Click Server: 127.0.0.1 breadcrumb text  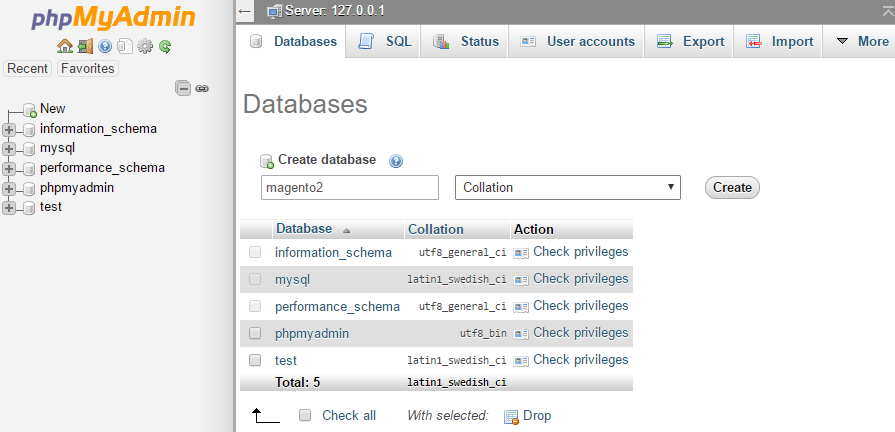tap(335, 11)
